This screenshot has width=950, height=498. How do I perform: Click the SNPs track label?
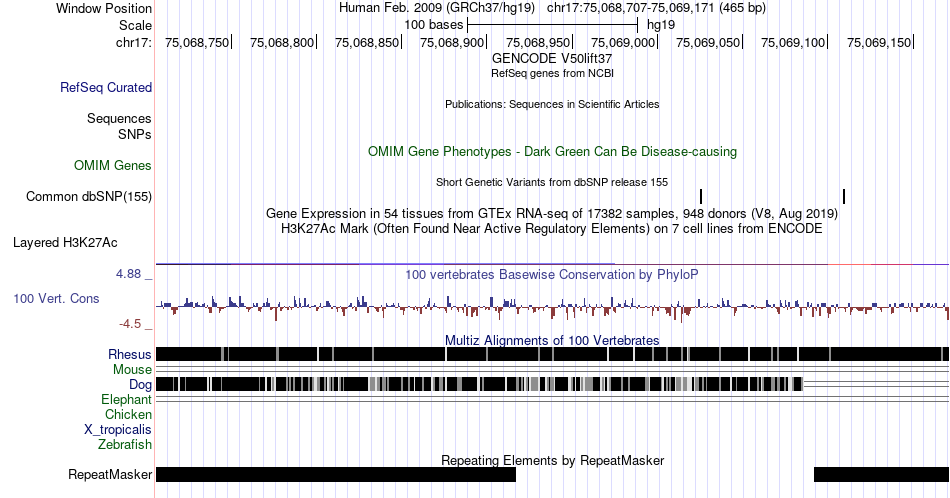pos(135,134)
